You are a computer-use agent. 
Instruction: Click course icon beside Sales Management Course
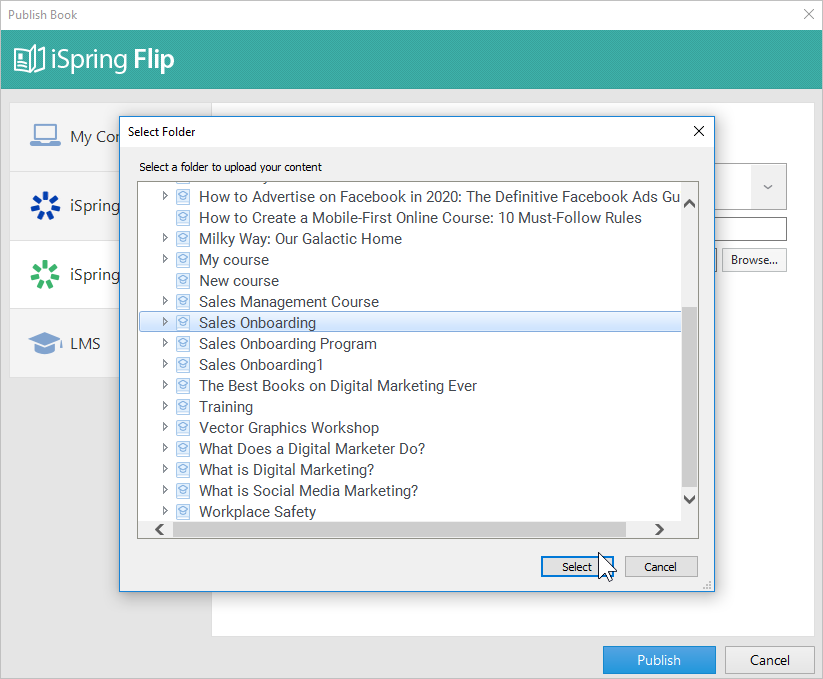[183, 301]
